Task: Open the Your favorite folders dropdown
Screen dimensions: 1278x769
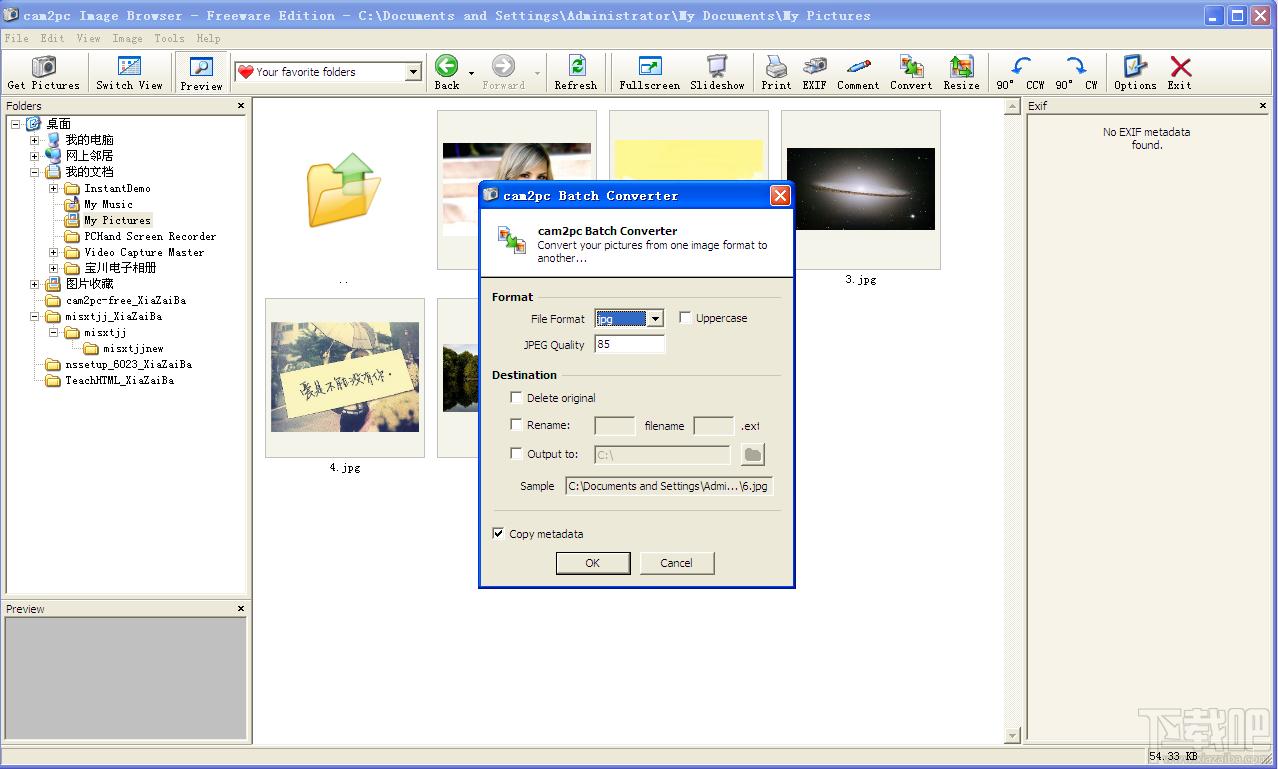Action: point(413,72)
